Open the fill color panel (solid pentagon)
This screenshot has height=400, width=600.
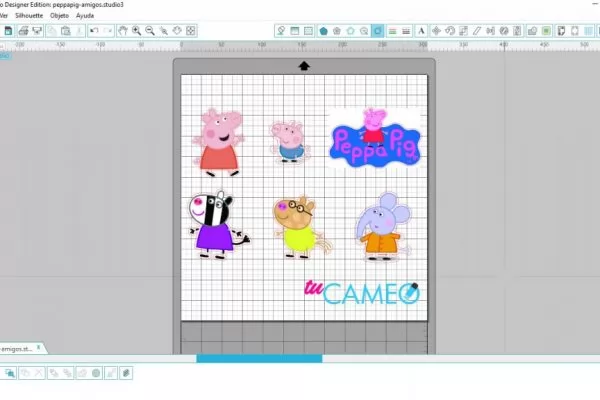click(x=323, y=31)
